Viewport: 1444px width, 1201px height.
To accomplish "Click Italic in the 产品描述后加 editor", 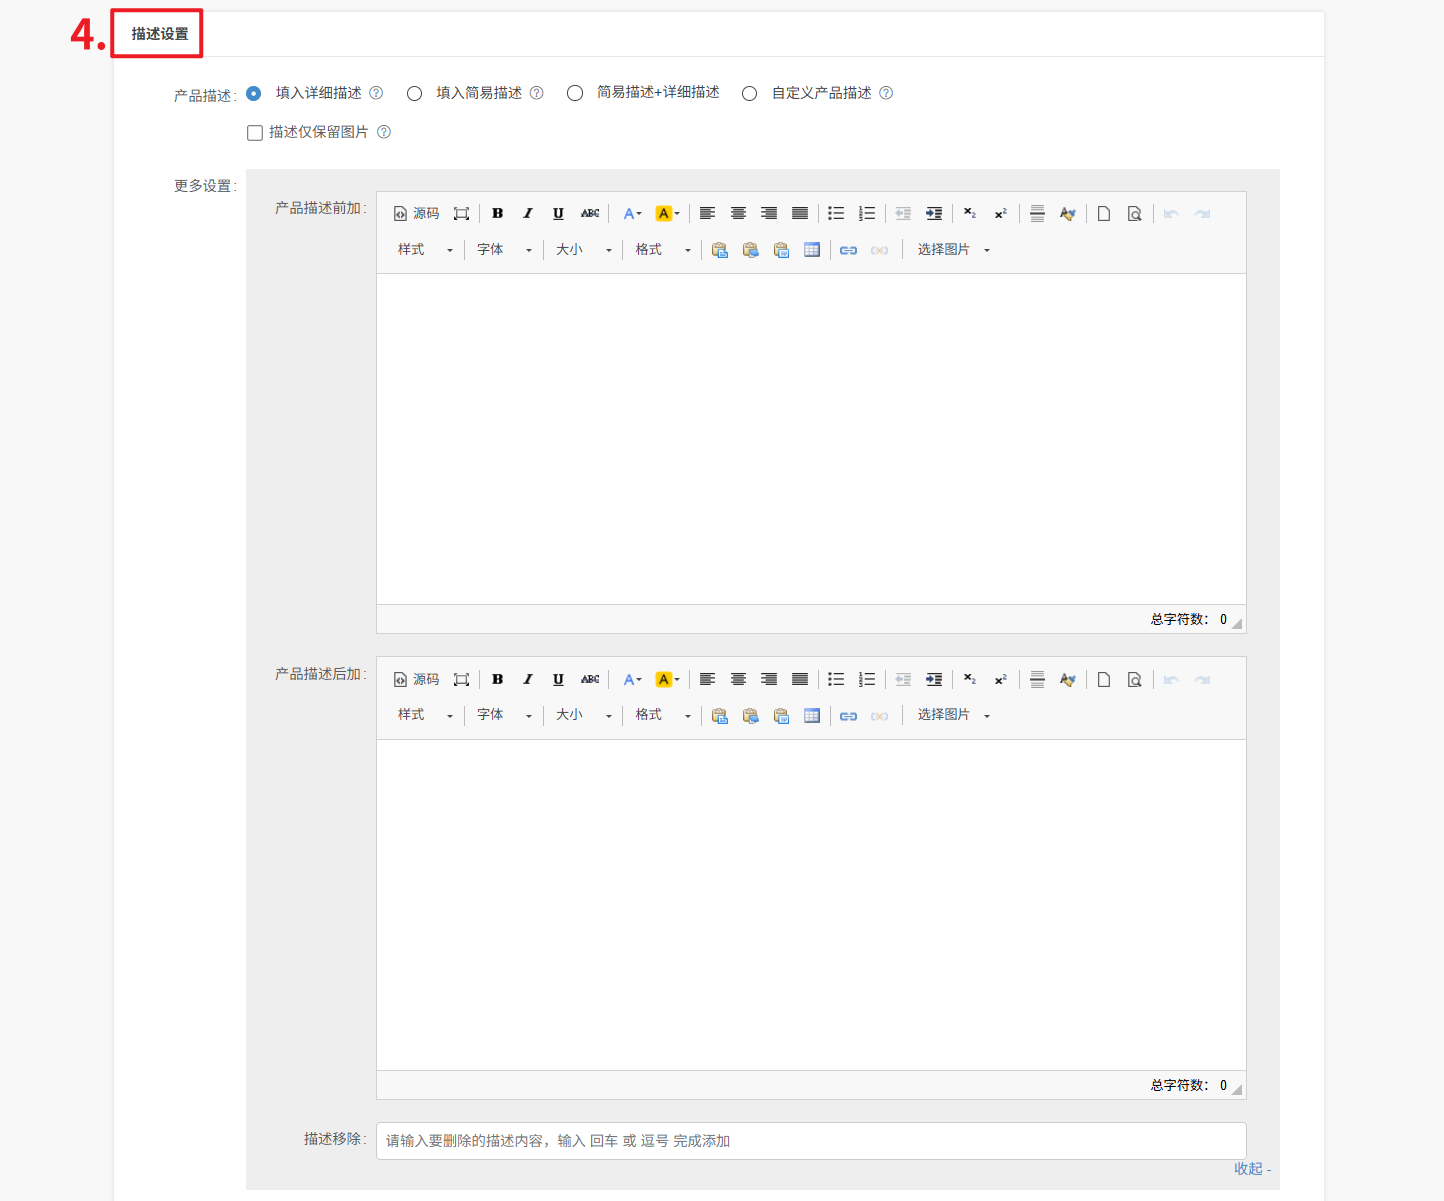I will pos(528,680).
